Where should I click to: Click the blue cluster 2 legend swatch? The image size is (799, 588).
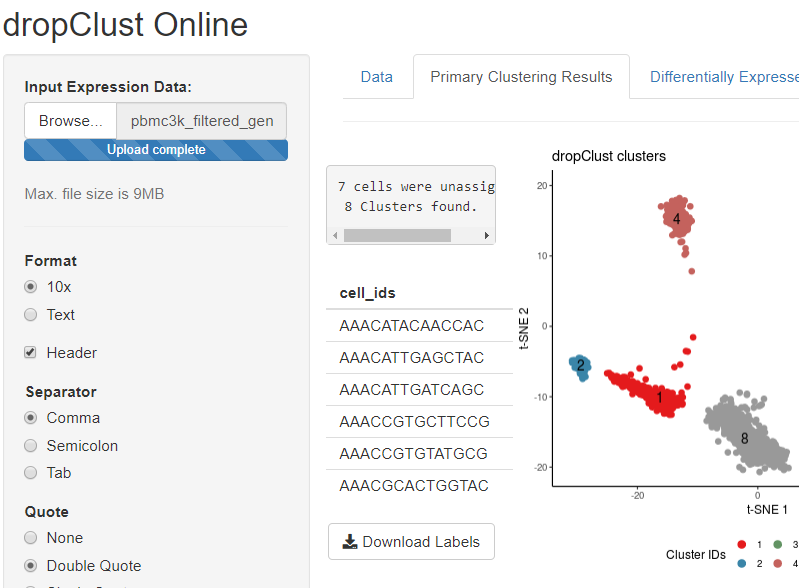click(x=742, y=563)
